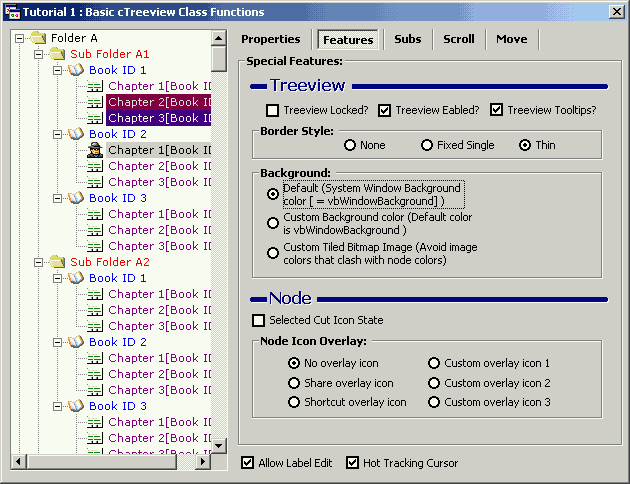Switch to the Subs tab

click(x=408, y=39)
